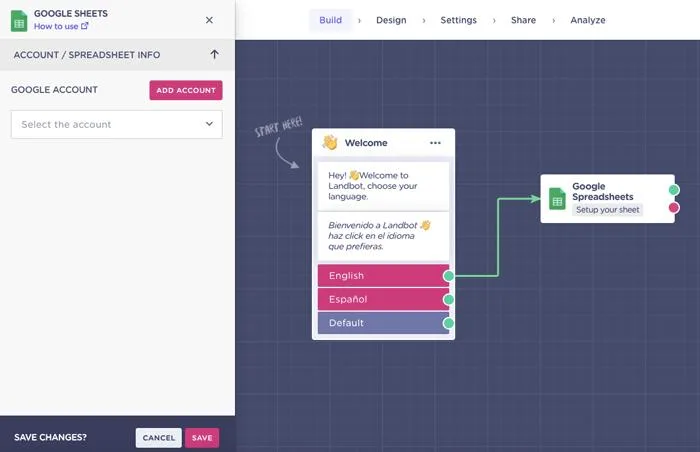This screenshot has width=700, height=452.
Task: Switch to the Design tab
Action: click(391, 20)
